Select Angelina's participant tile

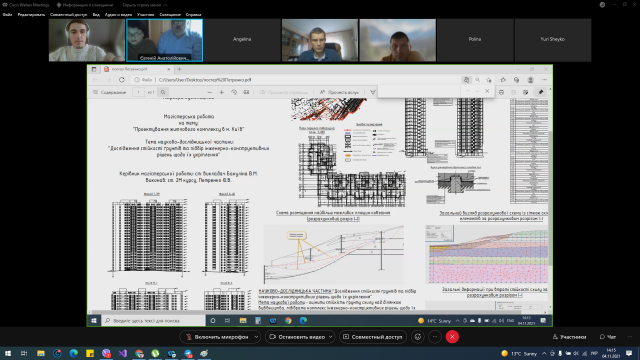pos(242,40)
